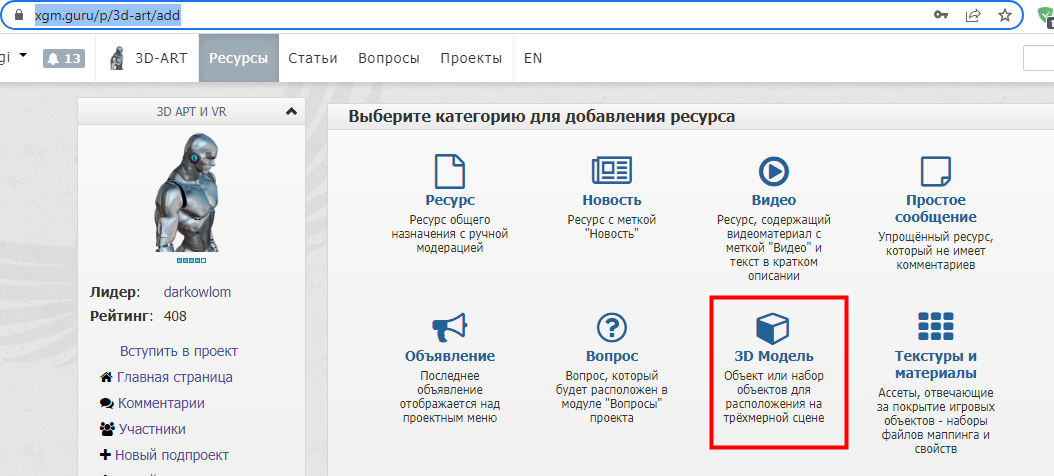Click the speech bubble icon beside Комментарии
Screen dimensions: 1054x476
[106, 403]
